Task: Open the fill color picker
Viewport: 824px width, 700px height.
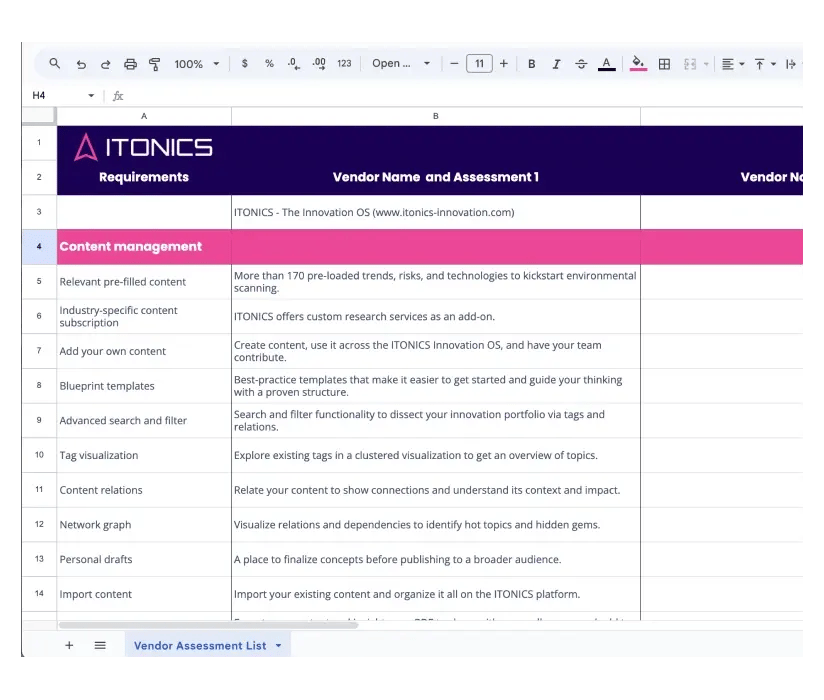Action: click(x=638, y=64)
